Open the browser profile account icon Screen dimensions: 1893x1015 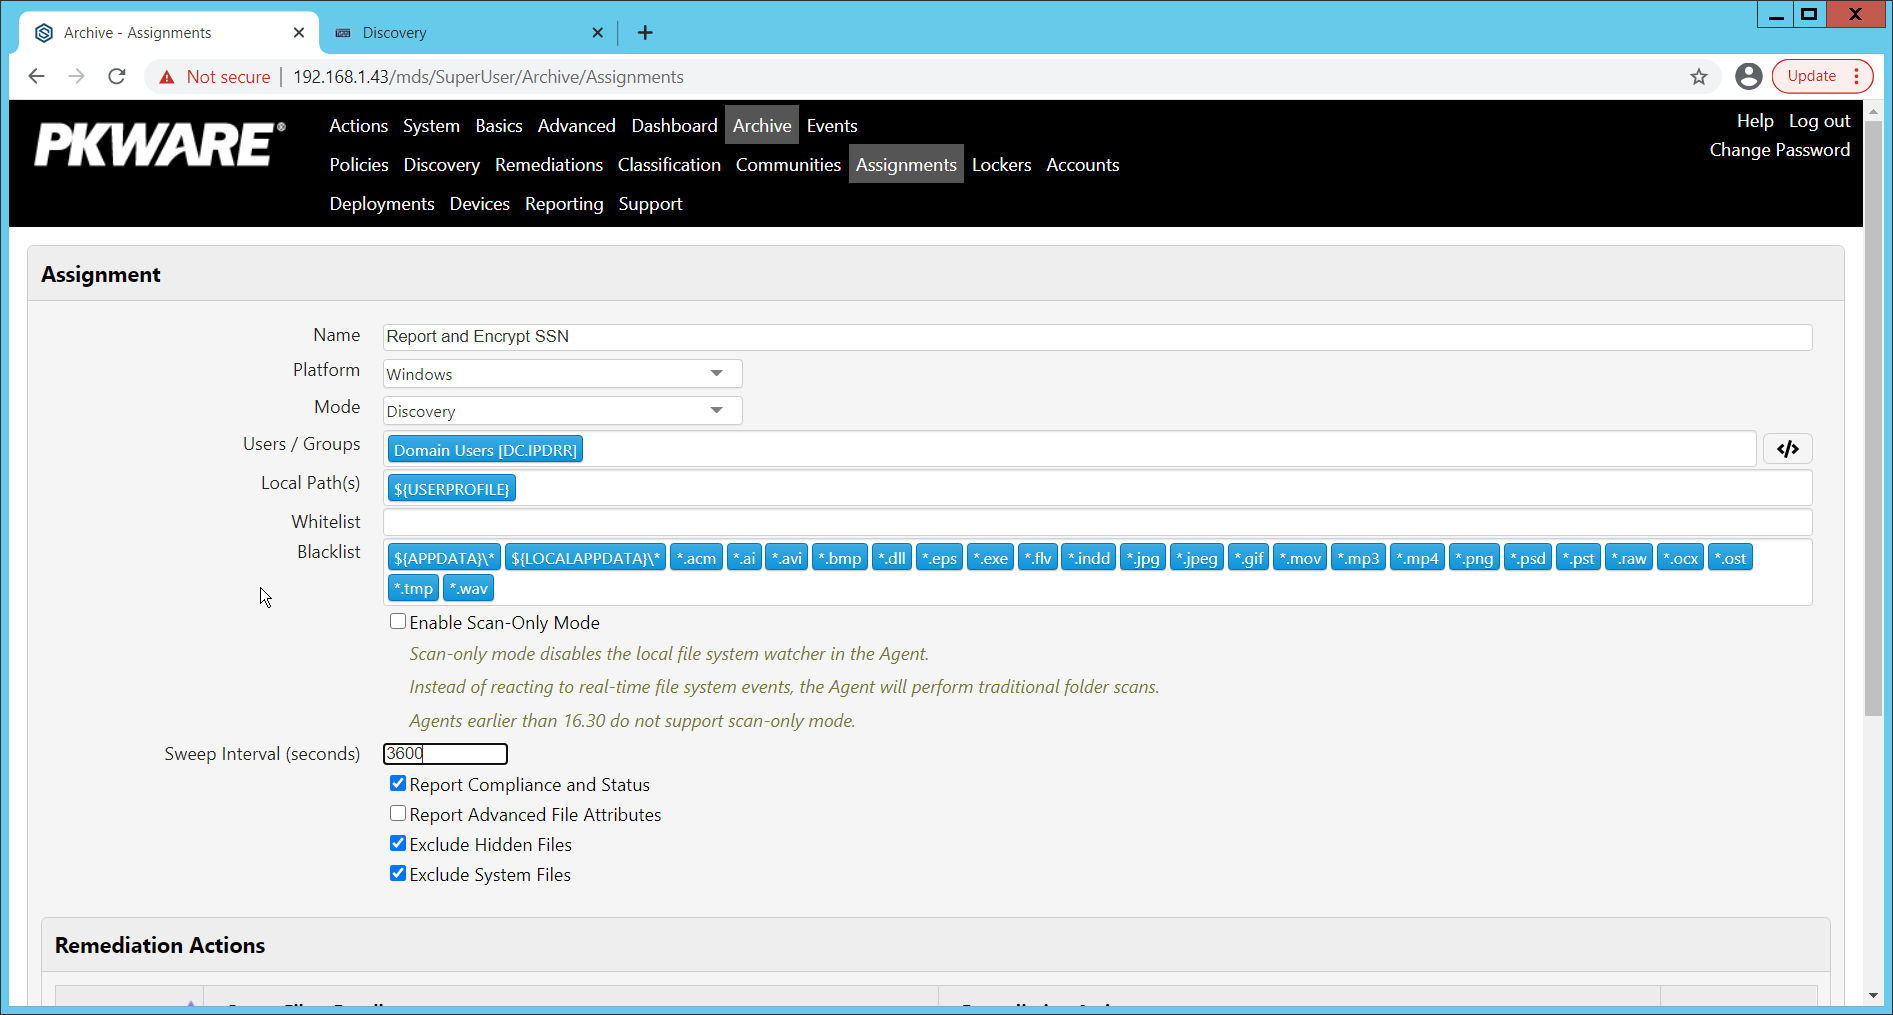(x=1748, y=76)
